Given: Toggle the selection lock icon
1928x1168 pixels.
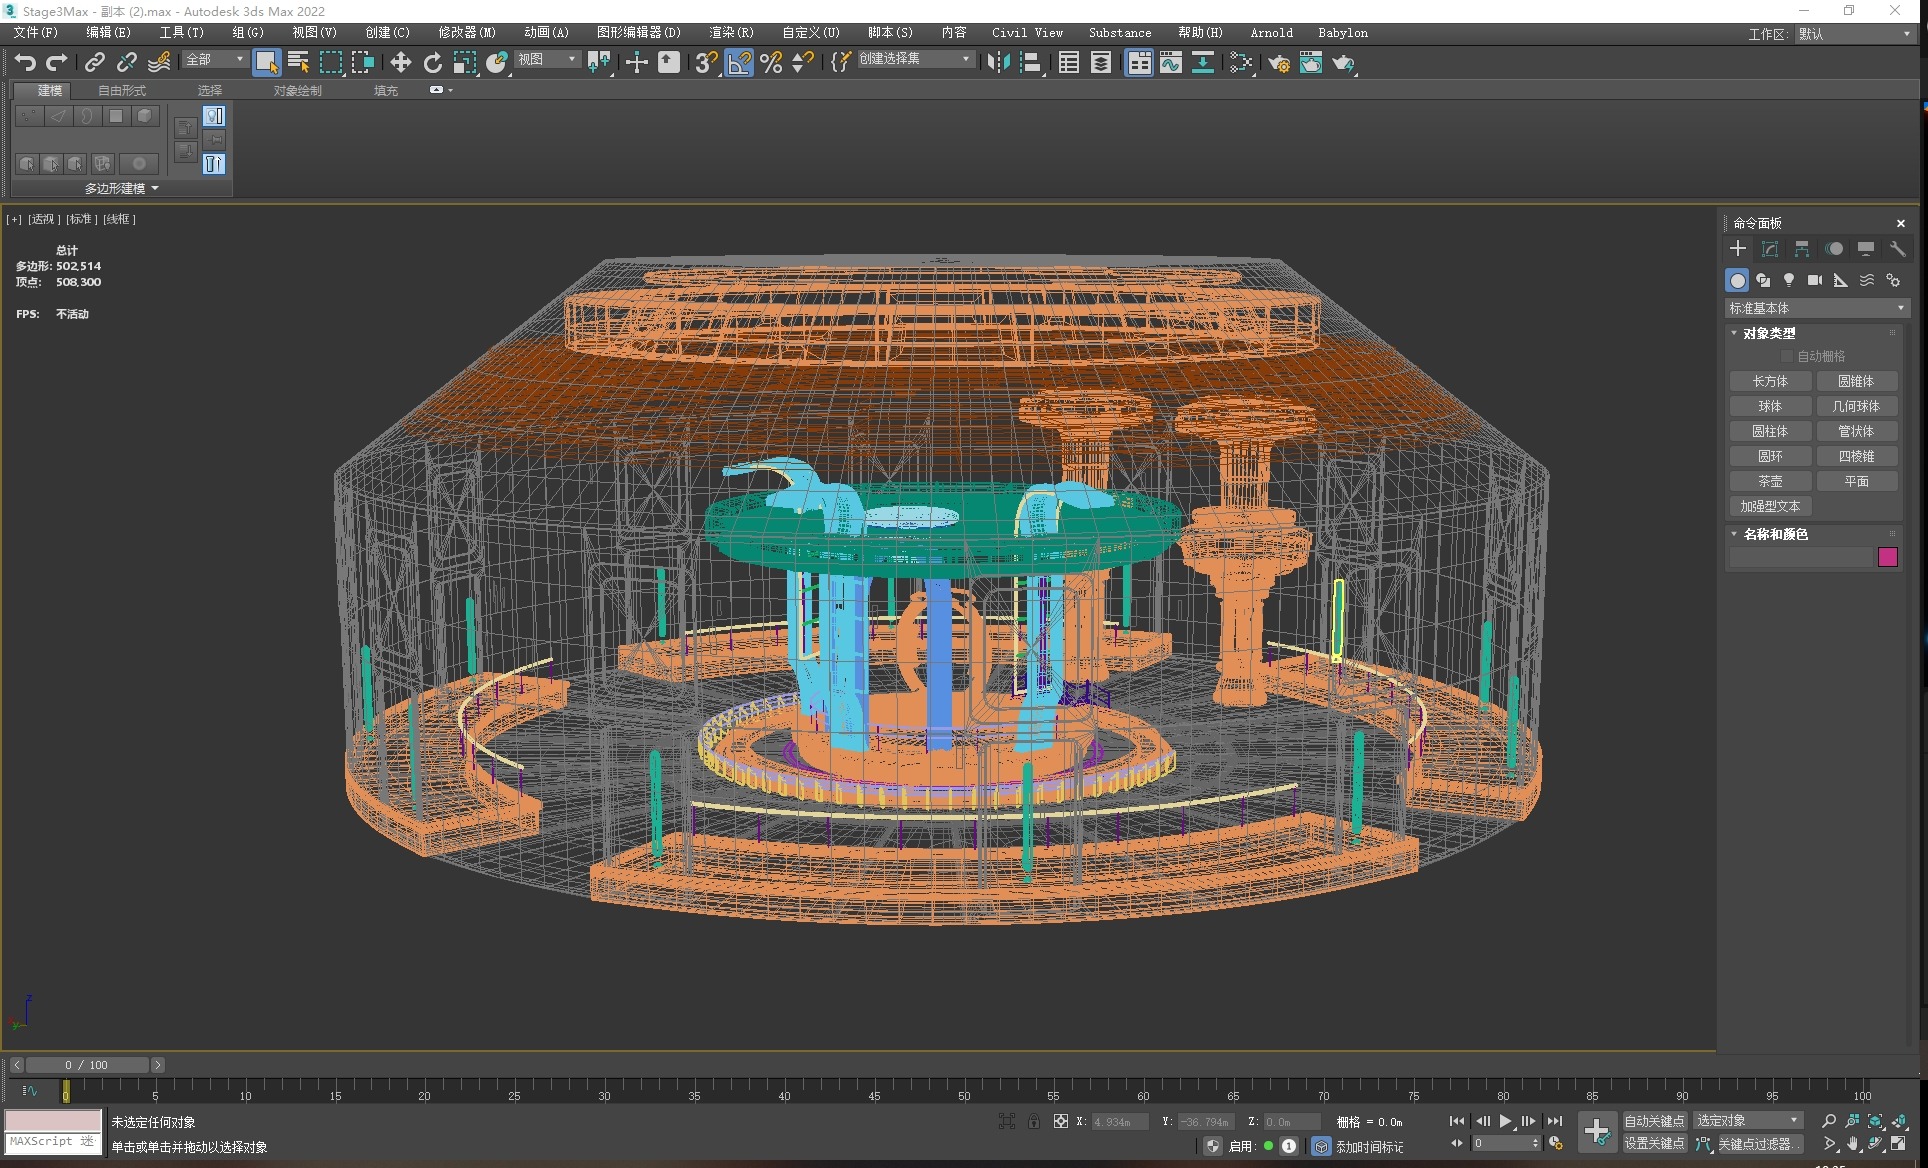Looking at the screenshot, I should [1033, 1122].
